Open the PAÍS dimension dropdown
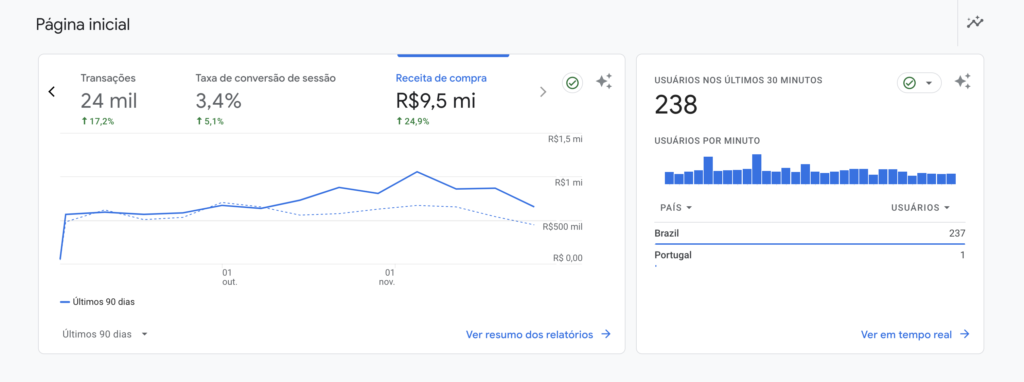This screenshot has width=1024, height=382. [x=676, y=208]
